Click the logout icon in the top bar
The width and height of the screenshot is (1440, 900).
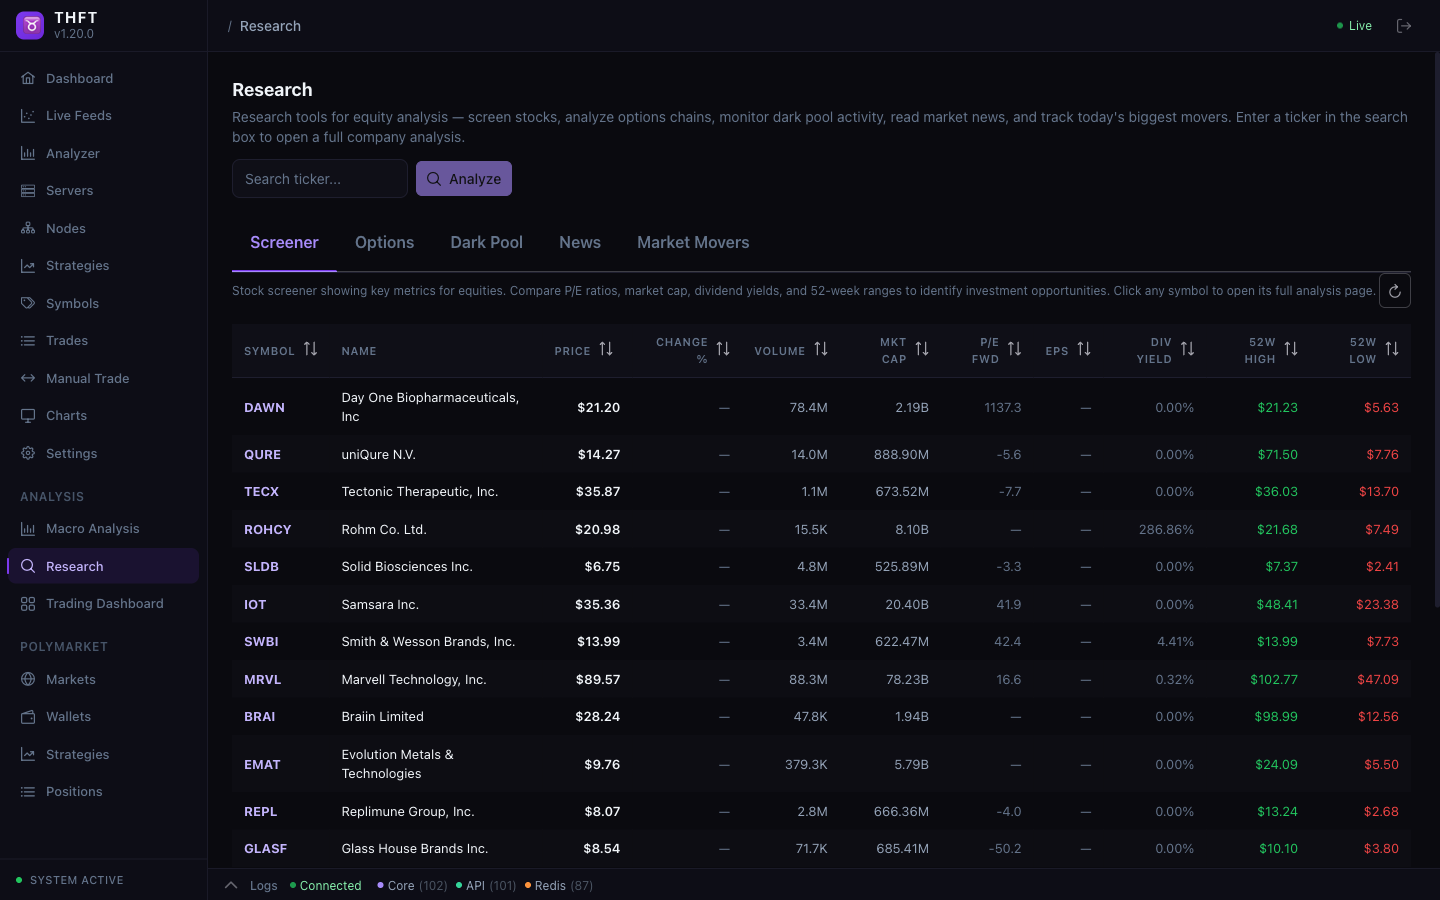point(1404,25)
